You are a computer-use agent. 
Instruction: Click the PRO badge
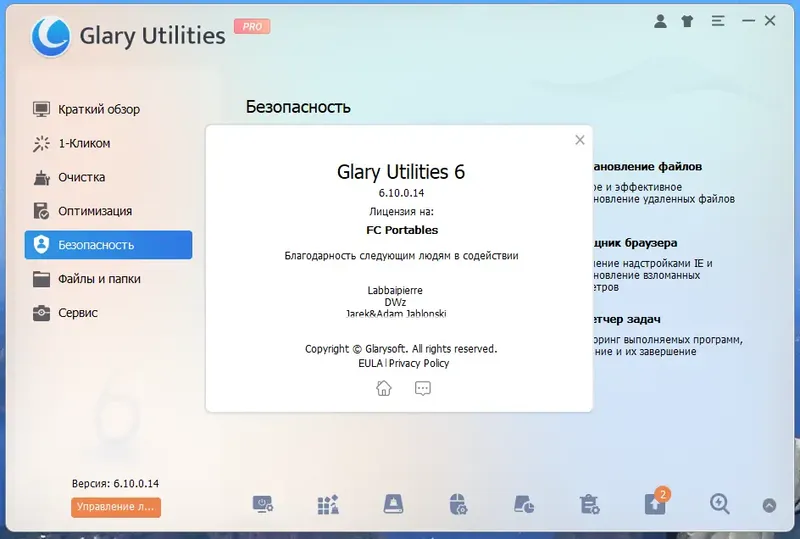coord(252,26)
